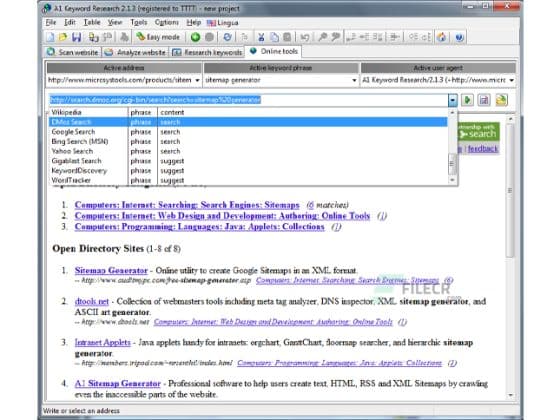Image resolution: width=560 pixels, height=420 pixels.
Task: Click the blue Help question-mark icon
Action: pyautogui.click(x=459, y=37)
